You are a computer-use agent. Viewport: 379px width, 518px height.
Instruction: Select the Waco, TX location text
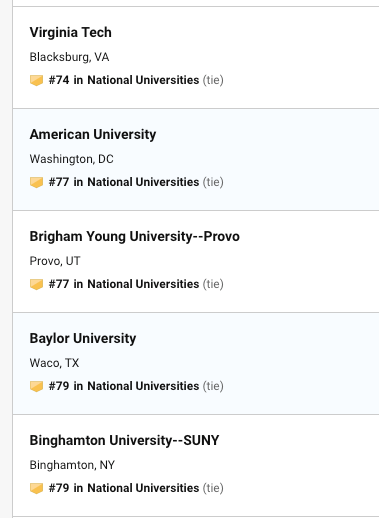(54, 363)
